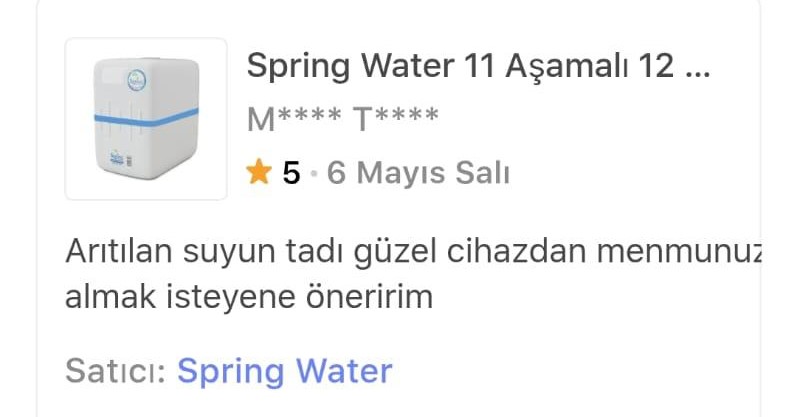This screenshot has height=417, width=797.
Task: Open the Spring Water seller link
Action: click(285, 371)
